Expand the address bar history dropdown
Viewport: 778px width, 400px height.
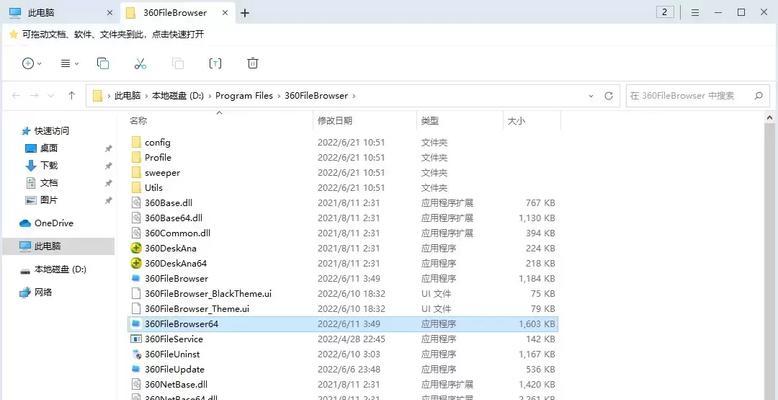591,96
